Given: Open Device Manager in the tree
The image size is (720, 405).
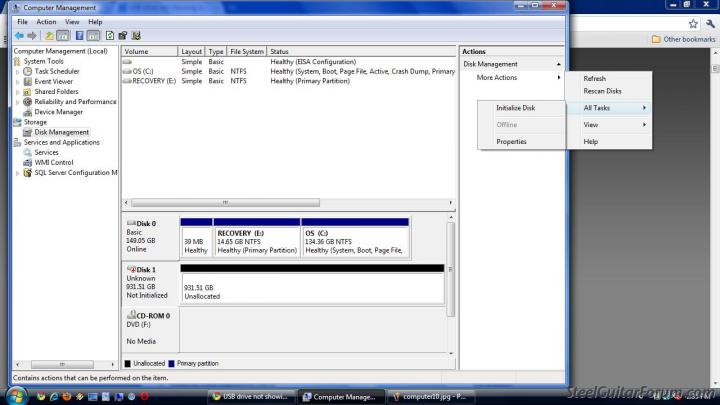Looking at the screenshot, I should 58,112.
